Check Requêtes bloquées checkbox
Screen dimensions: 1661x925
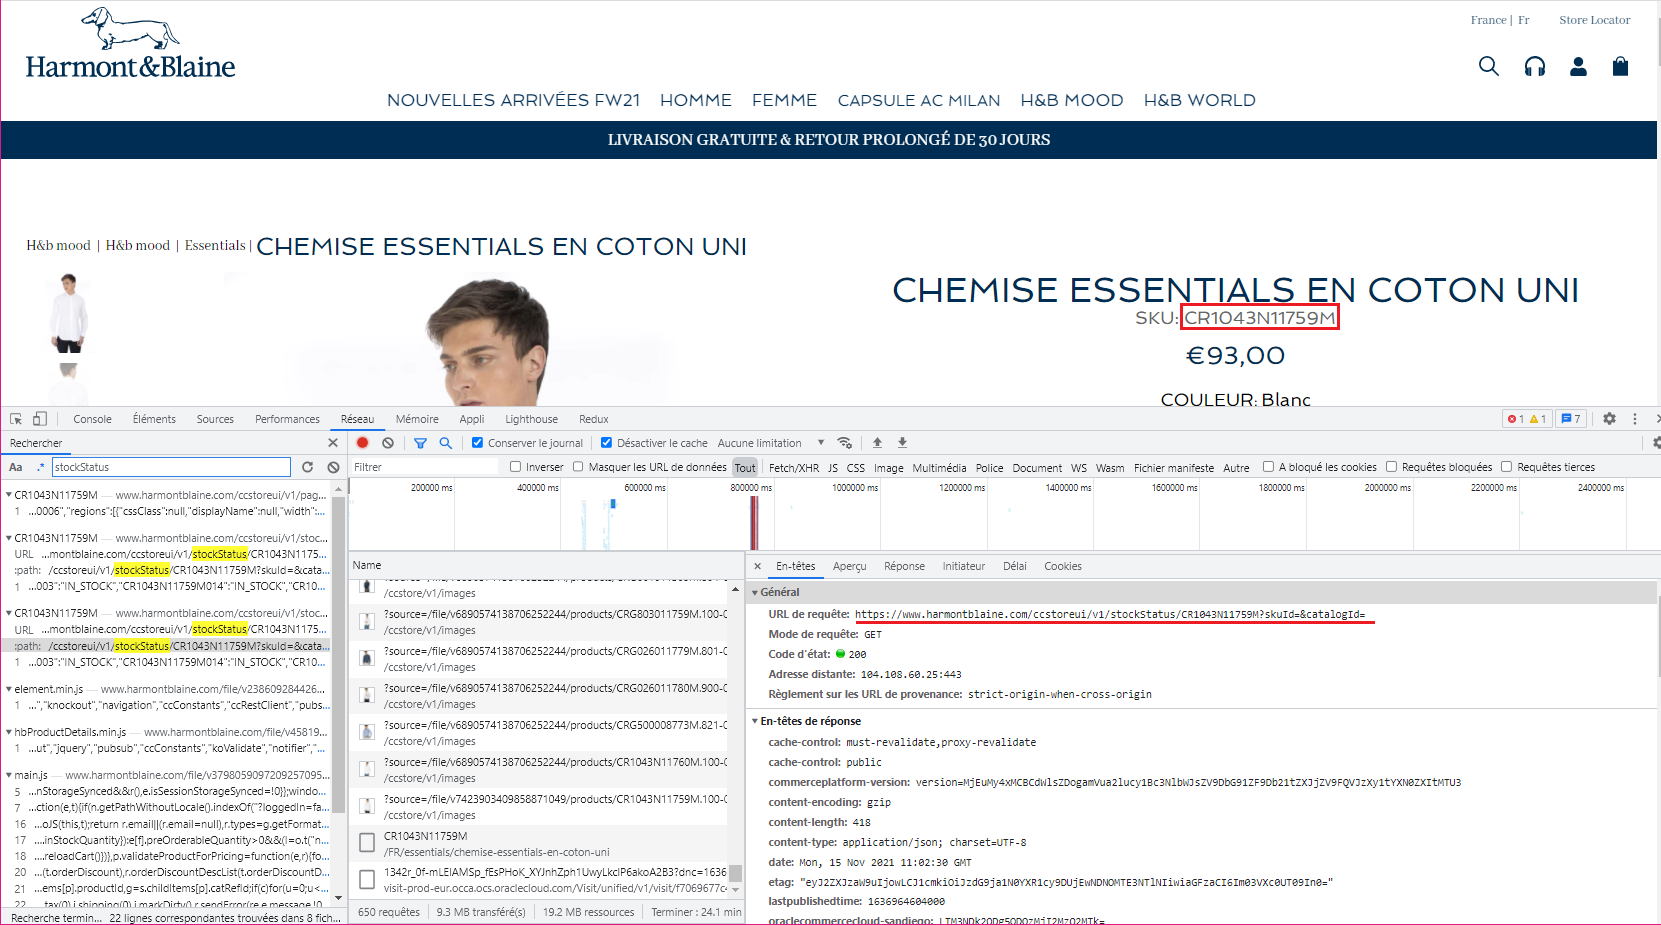tap(1391, 466)
